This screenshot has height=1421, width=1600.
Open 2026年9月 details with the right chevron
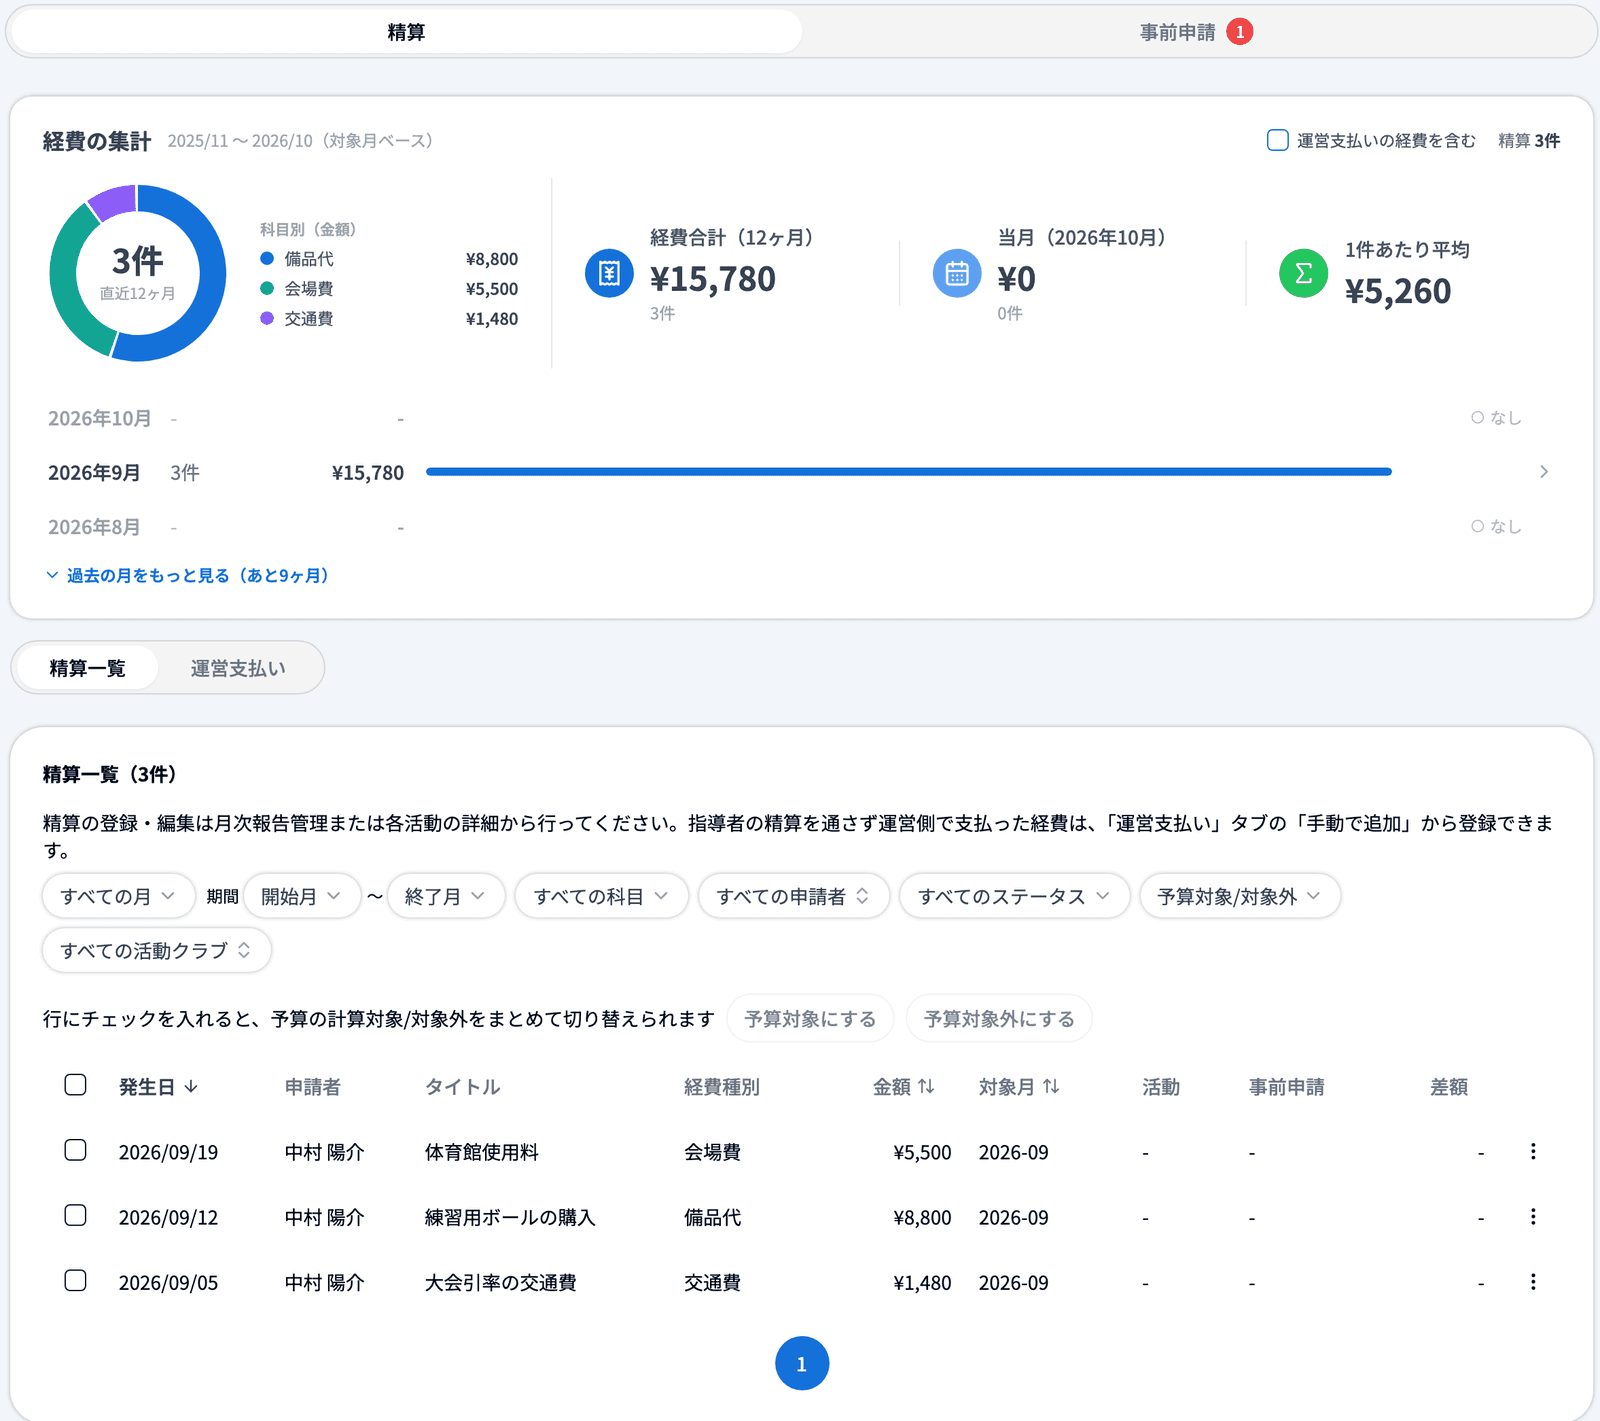[1544, 472]
